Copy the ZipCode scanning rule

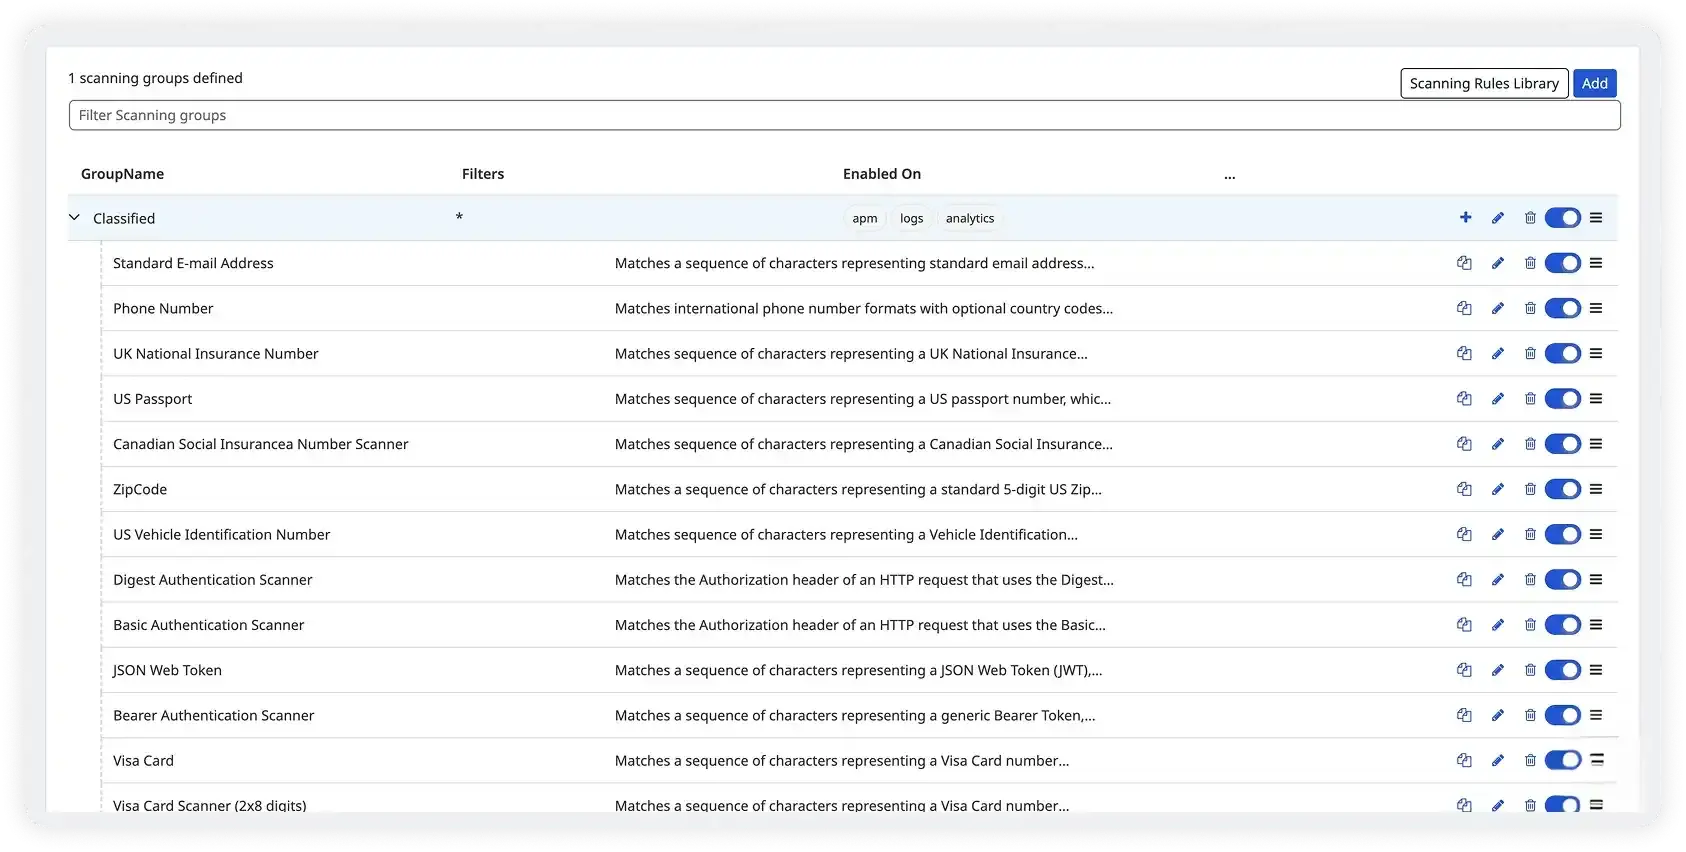click(x=1464, y=489)
